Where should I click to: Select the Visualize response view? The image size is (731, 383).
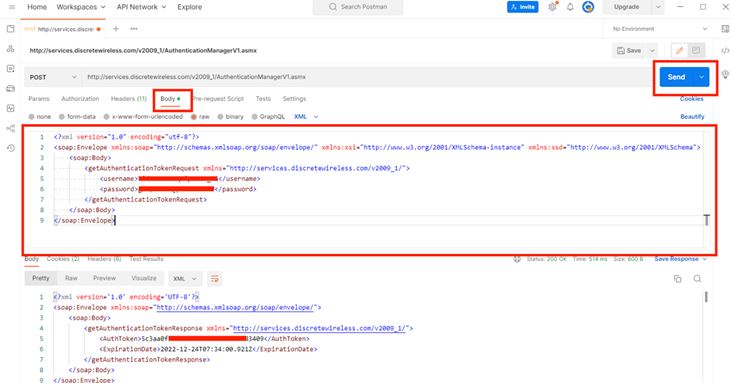(x=144, y=278)
